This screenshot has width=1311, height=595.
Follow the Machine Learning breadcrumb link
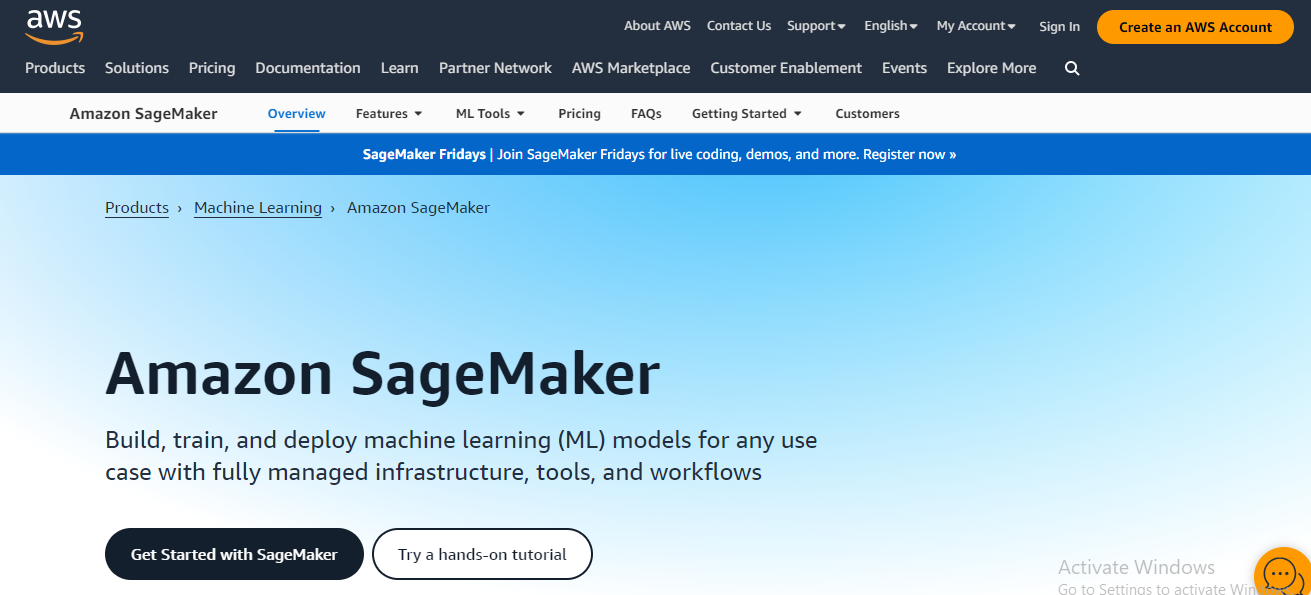coord(258,207)
